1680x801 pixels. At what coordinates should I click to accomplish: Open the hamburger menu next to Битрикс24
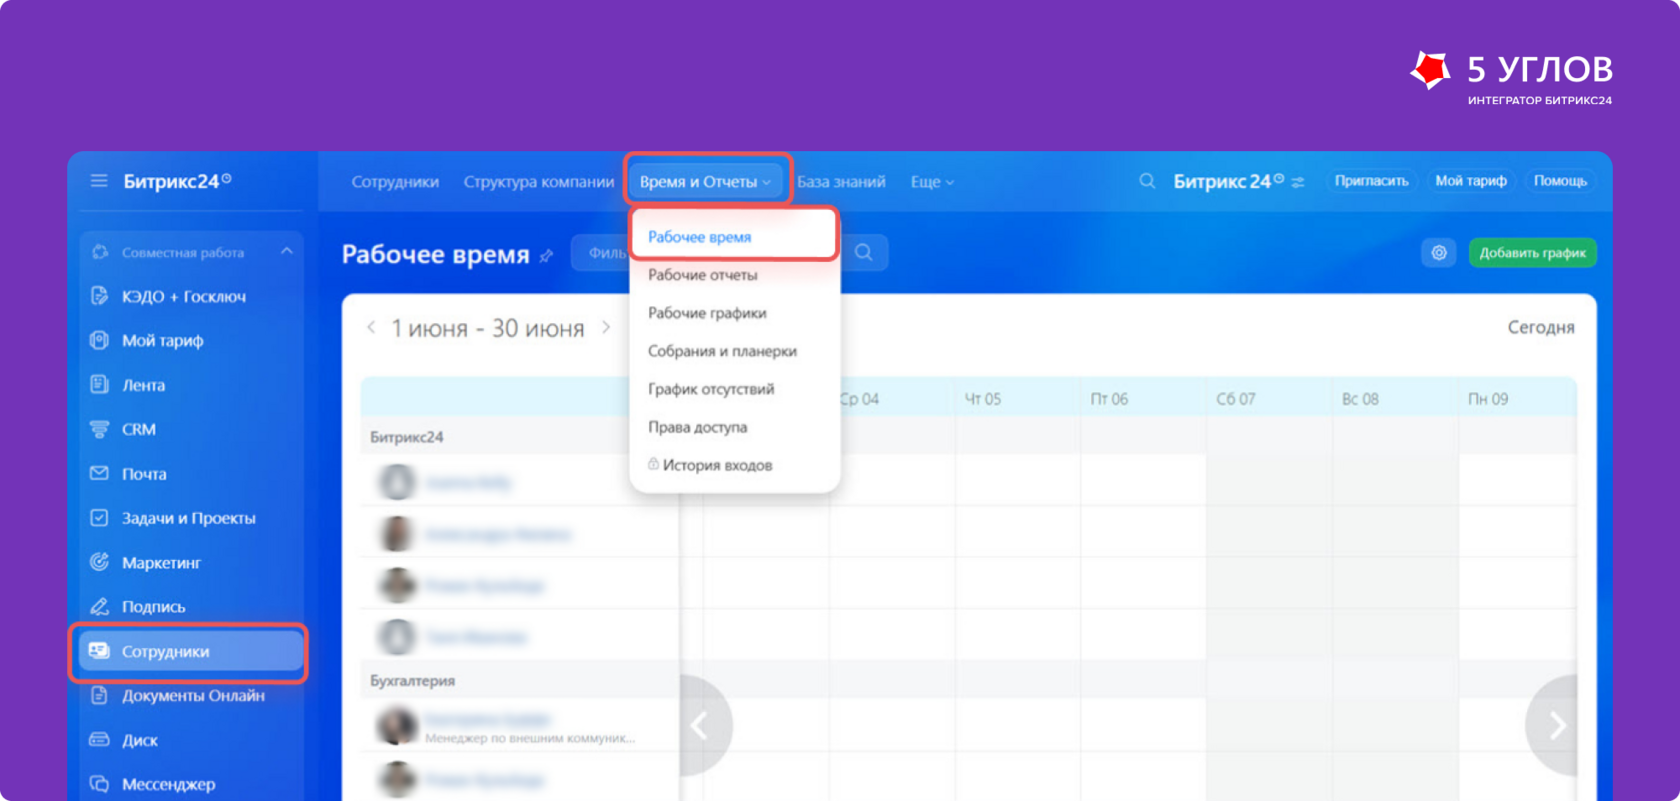pos(99,181)
